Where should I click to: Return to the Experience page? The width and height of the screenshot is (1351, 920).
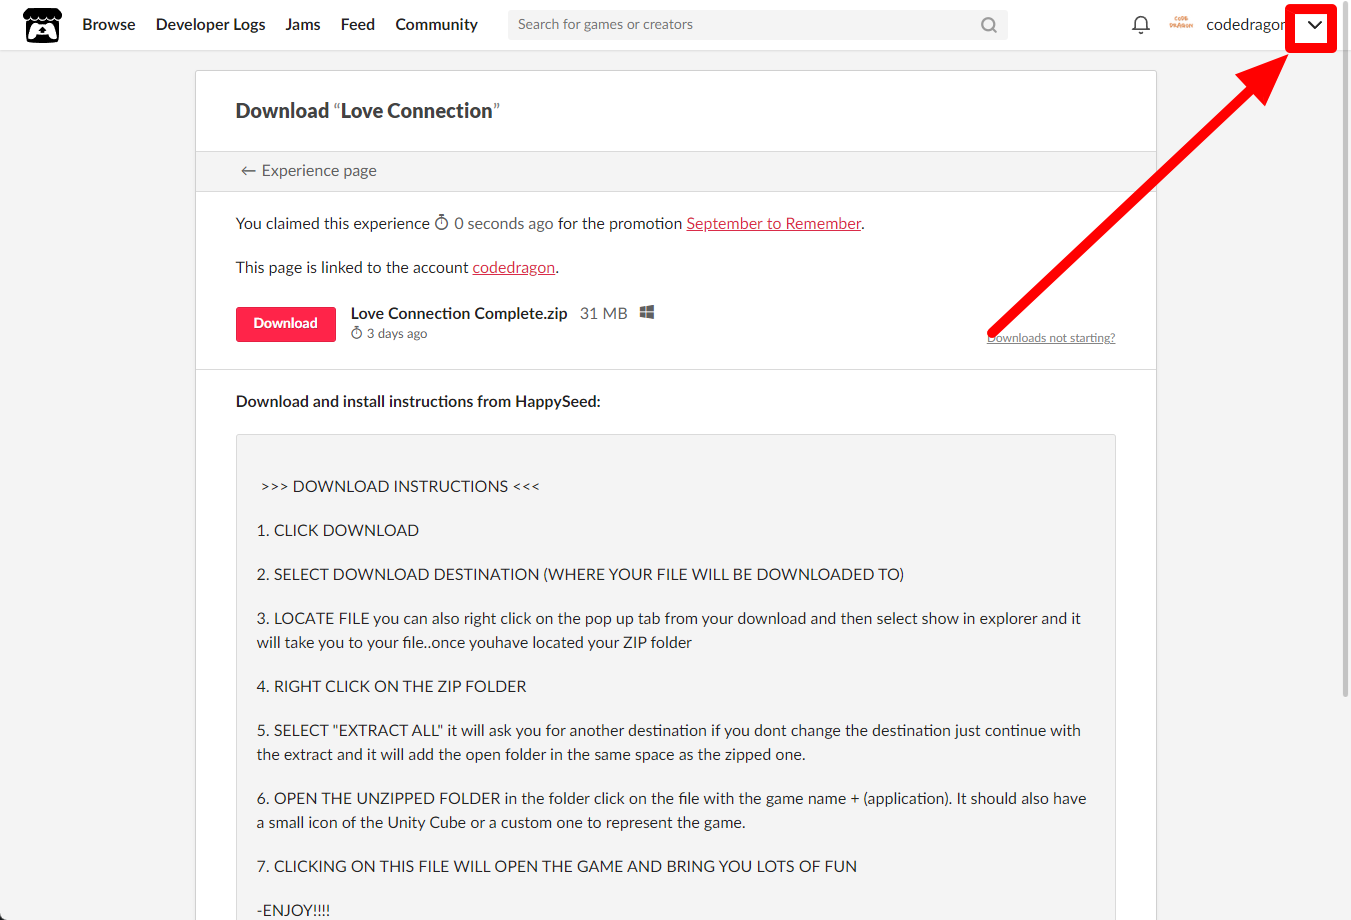tap(308, 171)
